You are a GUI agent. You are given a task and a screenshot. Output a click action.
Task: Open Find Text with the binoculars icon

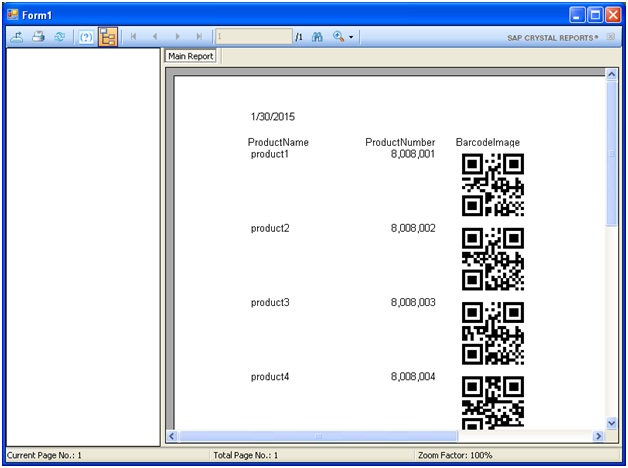(317, 37)
